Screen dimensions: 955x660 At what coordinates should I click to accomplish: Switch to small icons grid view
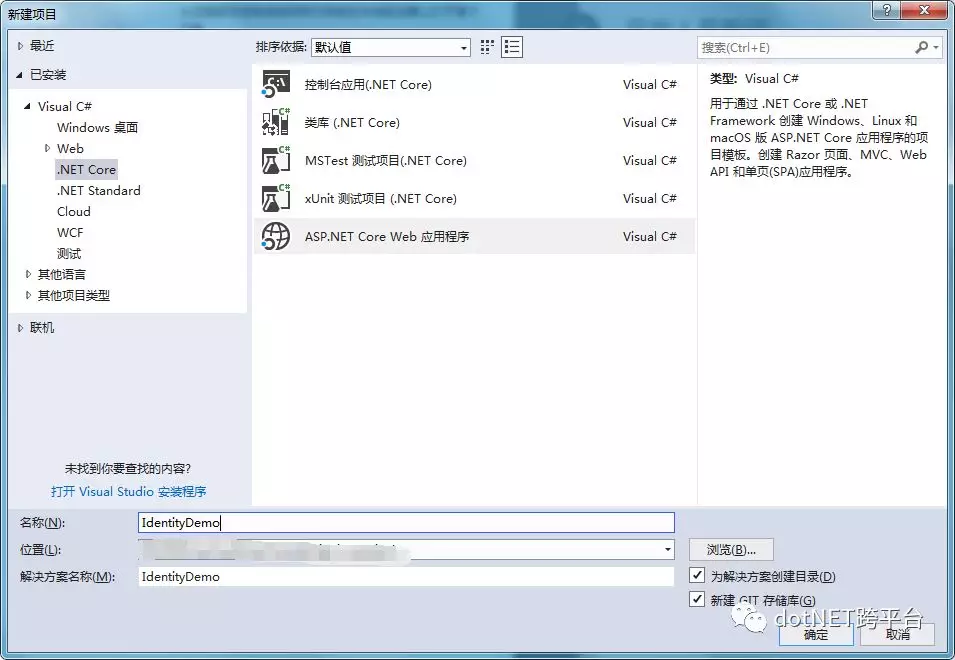click(x=488, y=47)
